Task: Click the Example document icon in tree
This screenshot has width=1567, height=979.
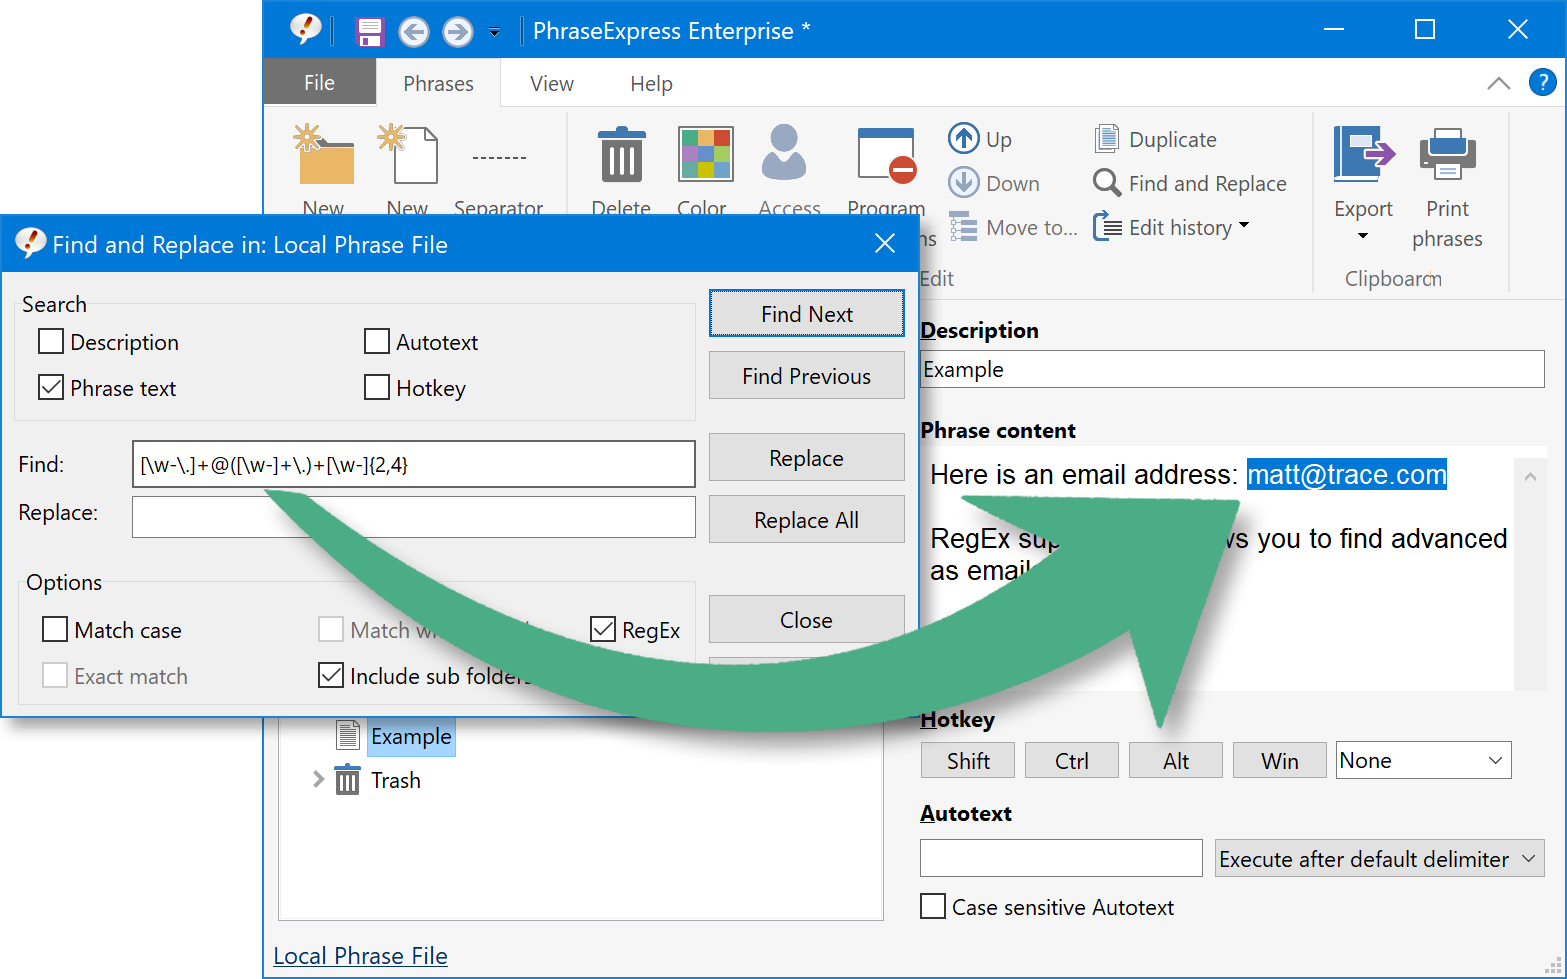Action: 347,735
